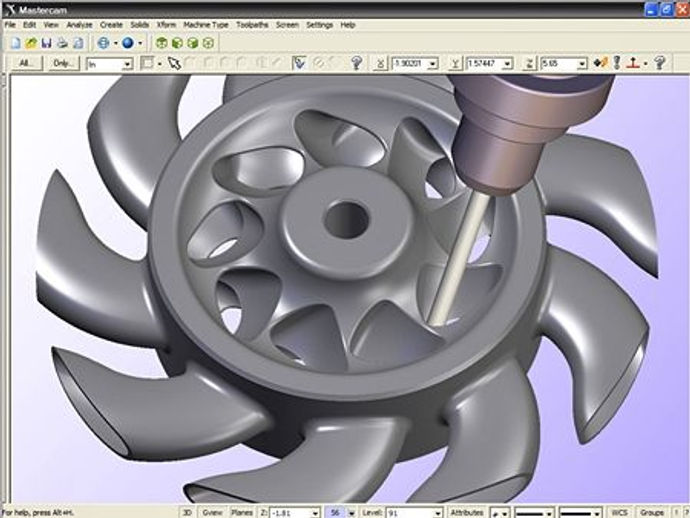
Task: Toggle the 3D mode button
Action: tap(187, 513)
